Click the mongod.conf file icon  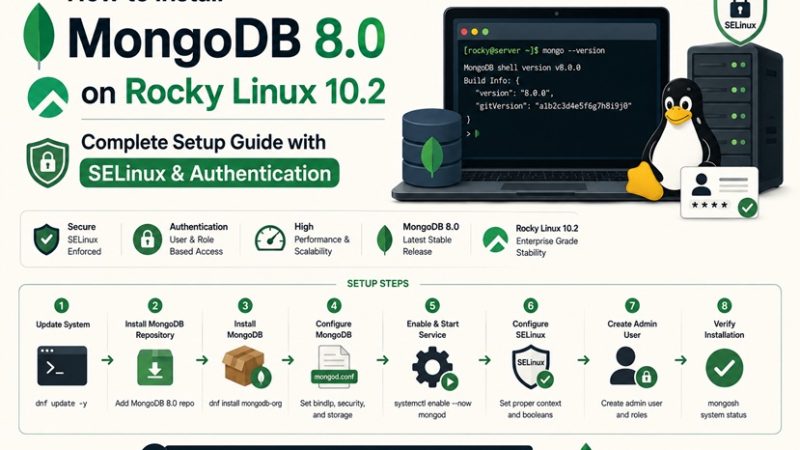tap(334, 366)
